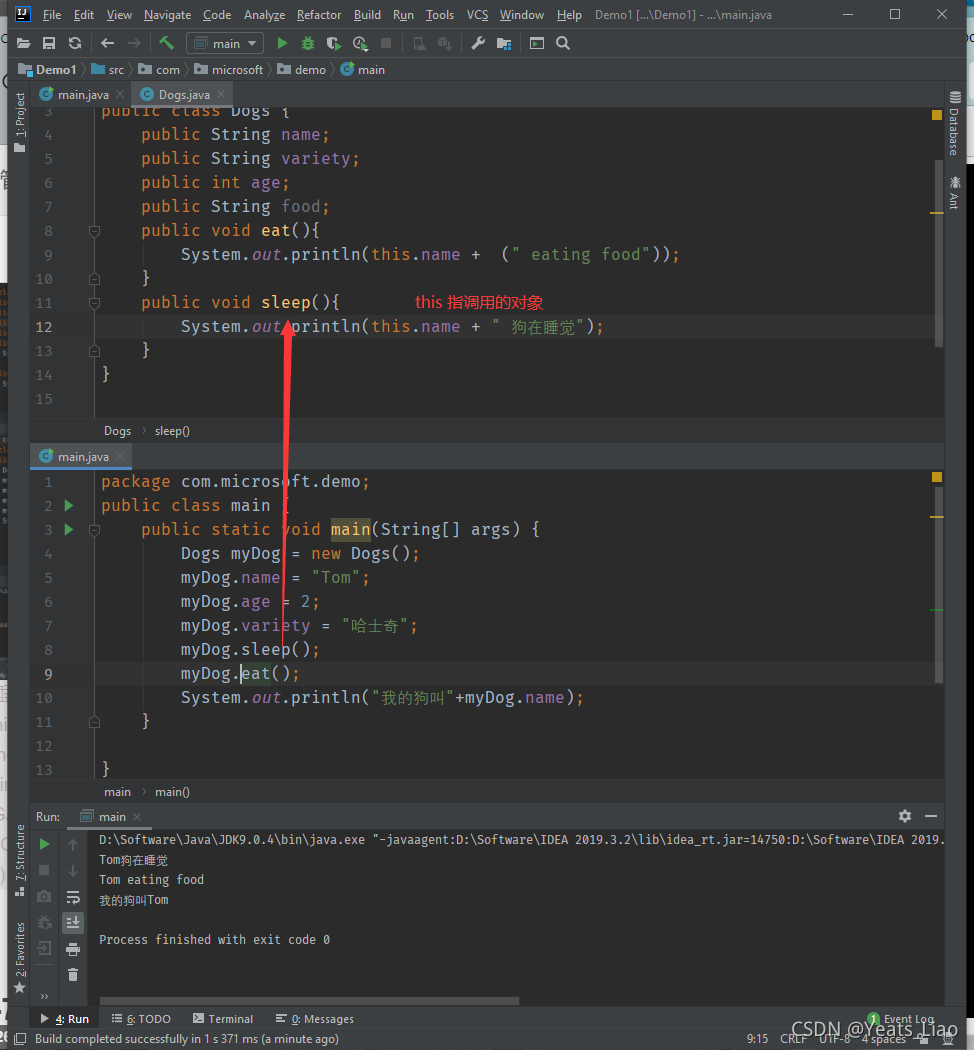Toggle the 4: Run bottom tool window tab

[x=65, y=1019]
